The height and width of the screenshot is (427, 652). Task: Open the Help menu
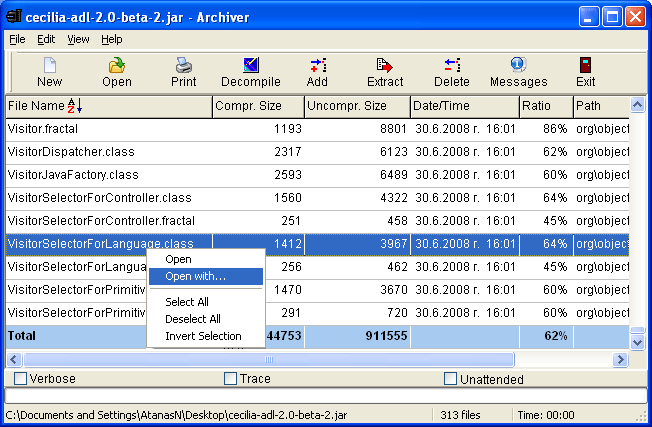coord(111,39)
